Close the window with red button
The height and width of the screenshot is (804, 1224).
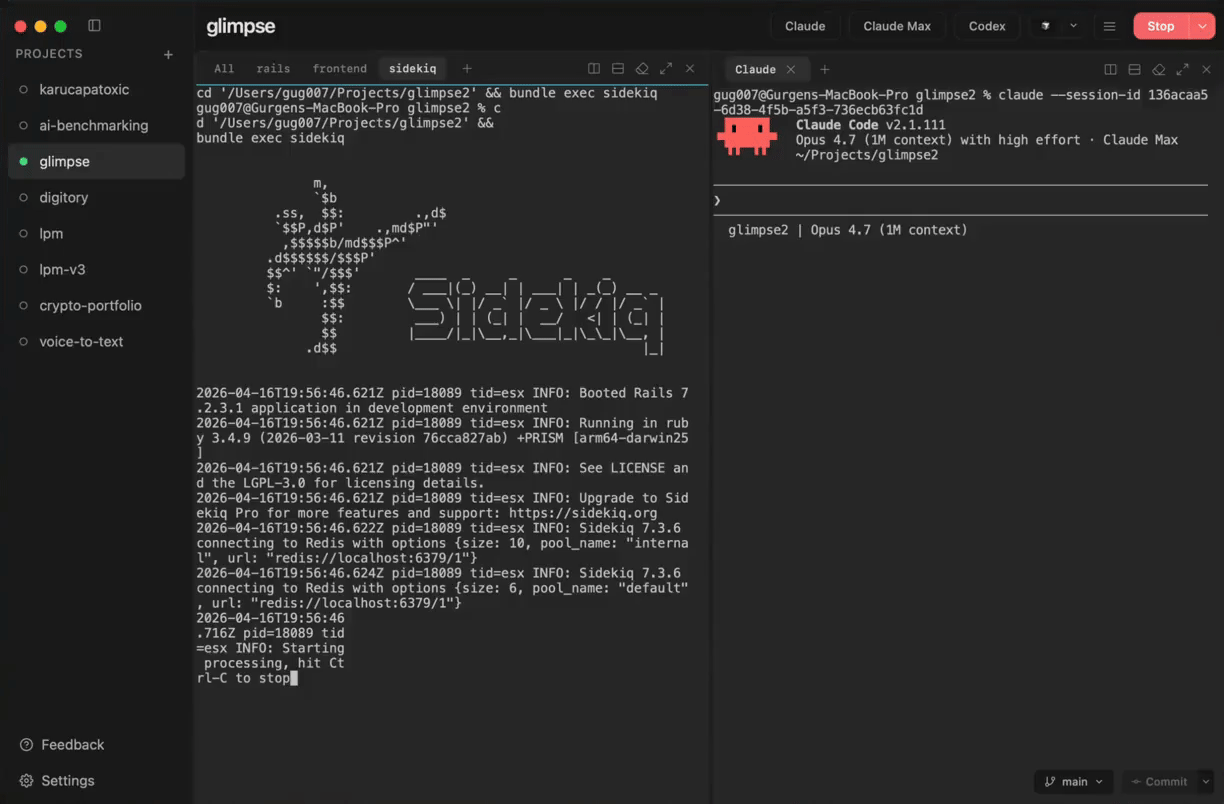tap(20, 26)
